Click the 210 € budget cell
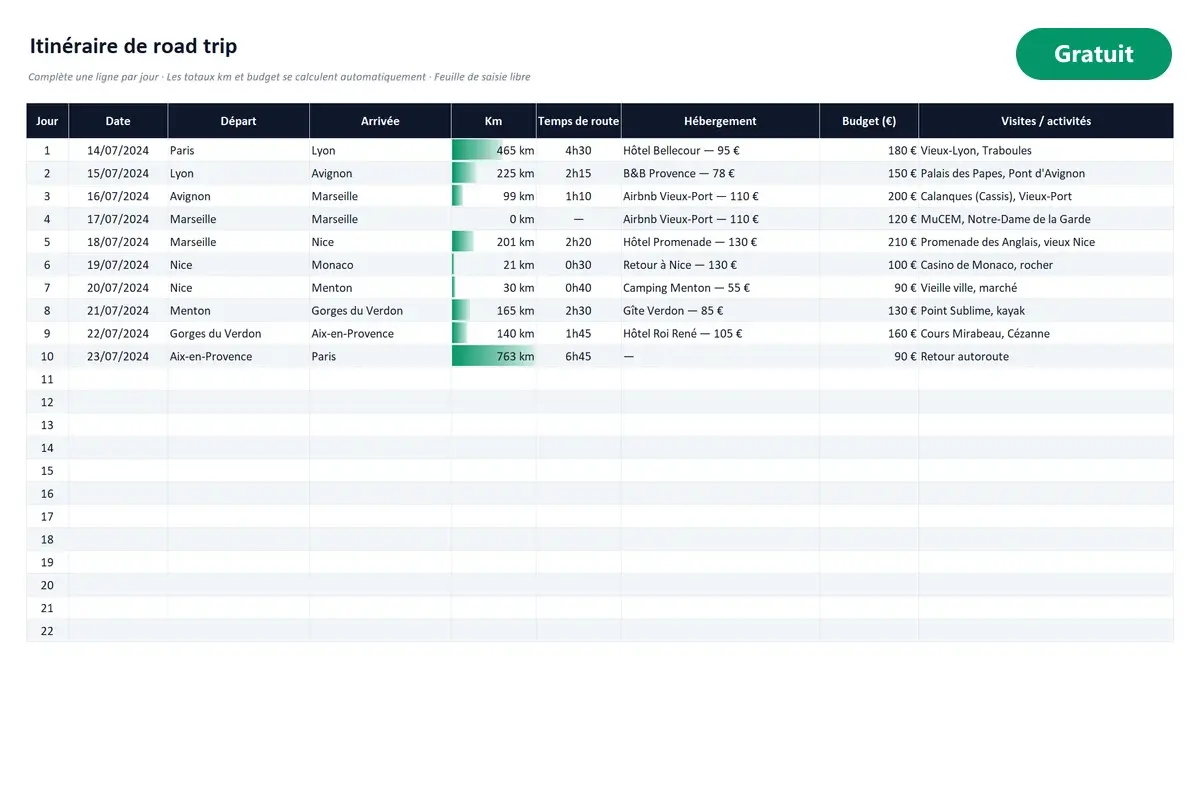 click(869, 242)
